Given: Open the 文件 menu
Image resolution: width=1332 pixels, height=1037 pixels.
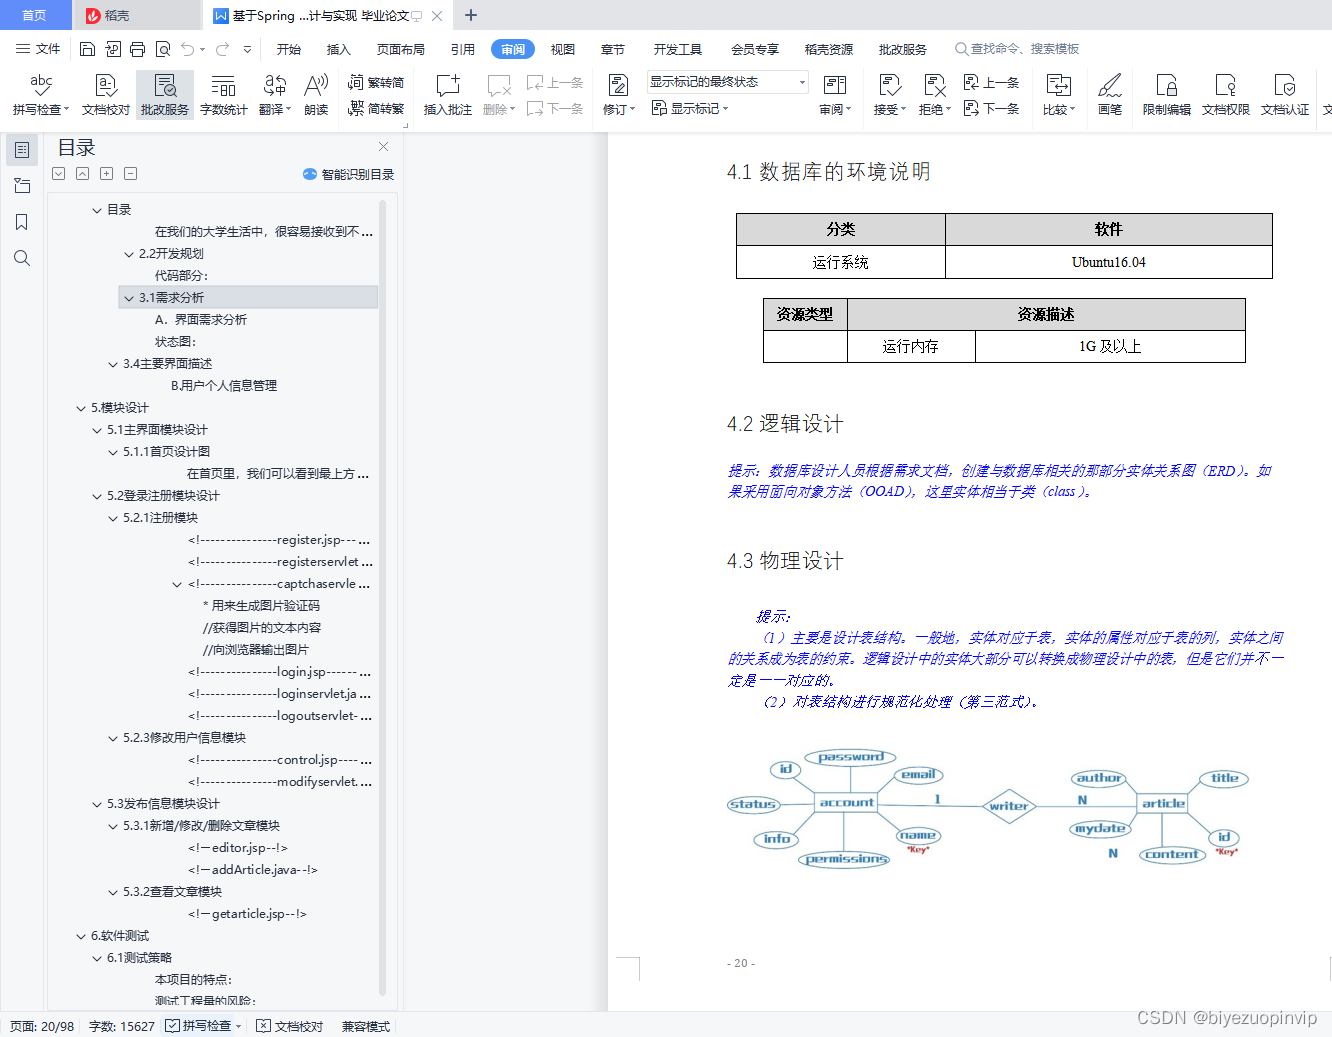Looking at the screenshot, I should (38, 49).
